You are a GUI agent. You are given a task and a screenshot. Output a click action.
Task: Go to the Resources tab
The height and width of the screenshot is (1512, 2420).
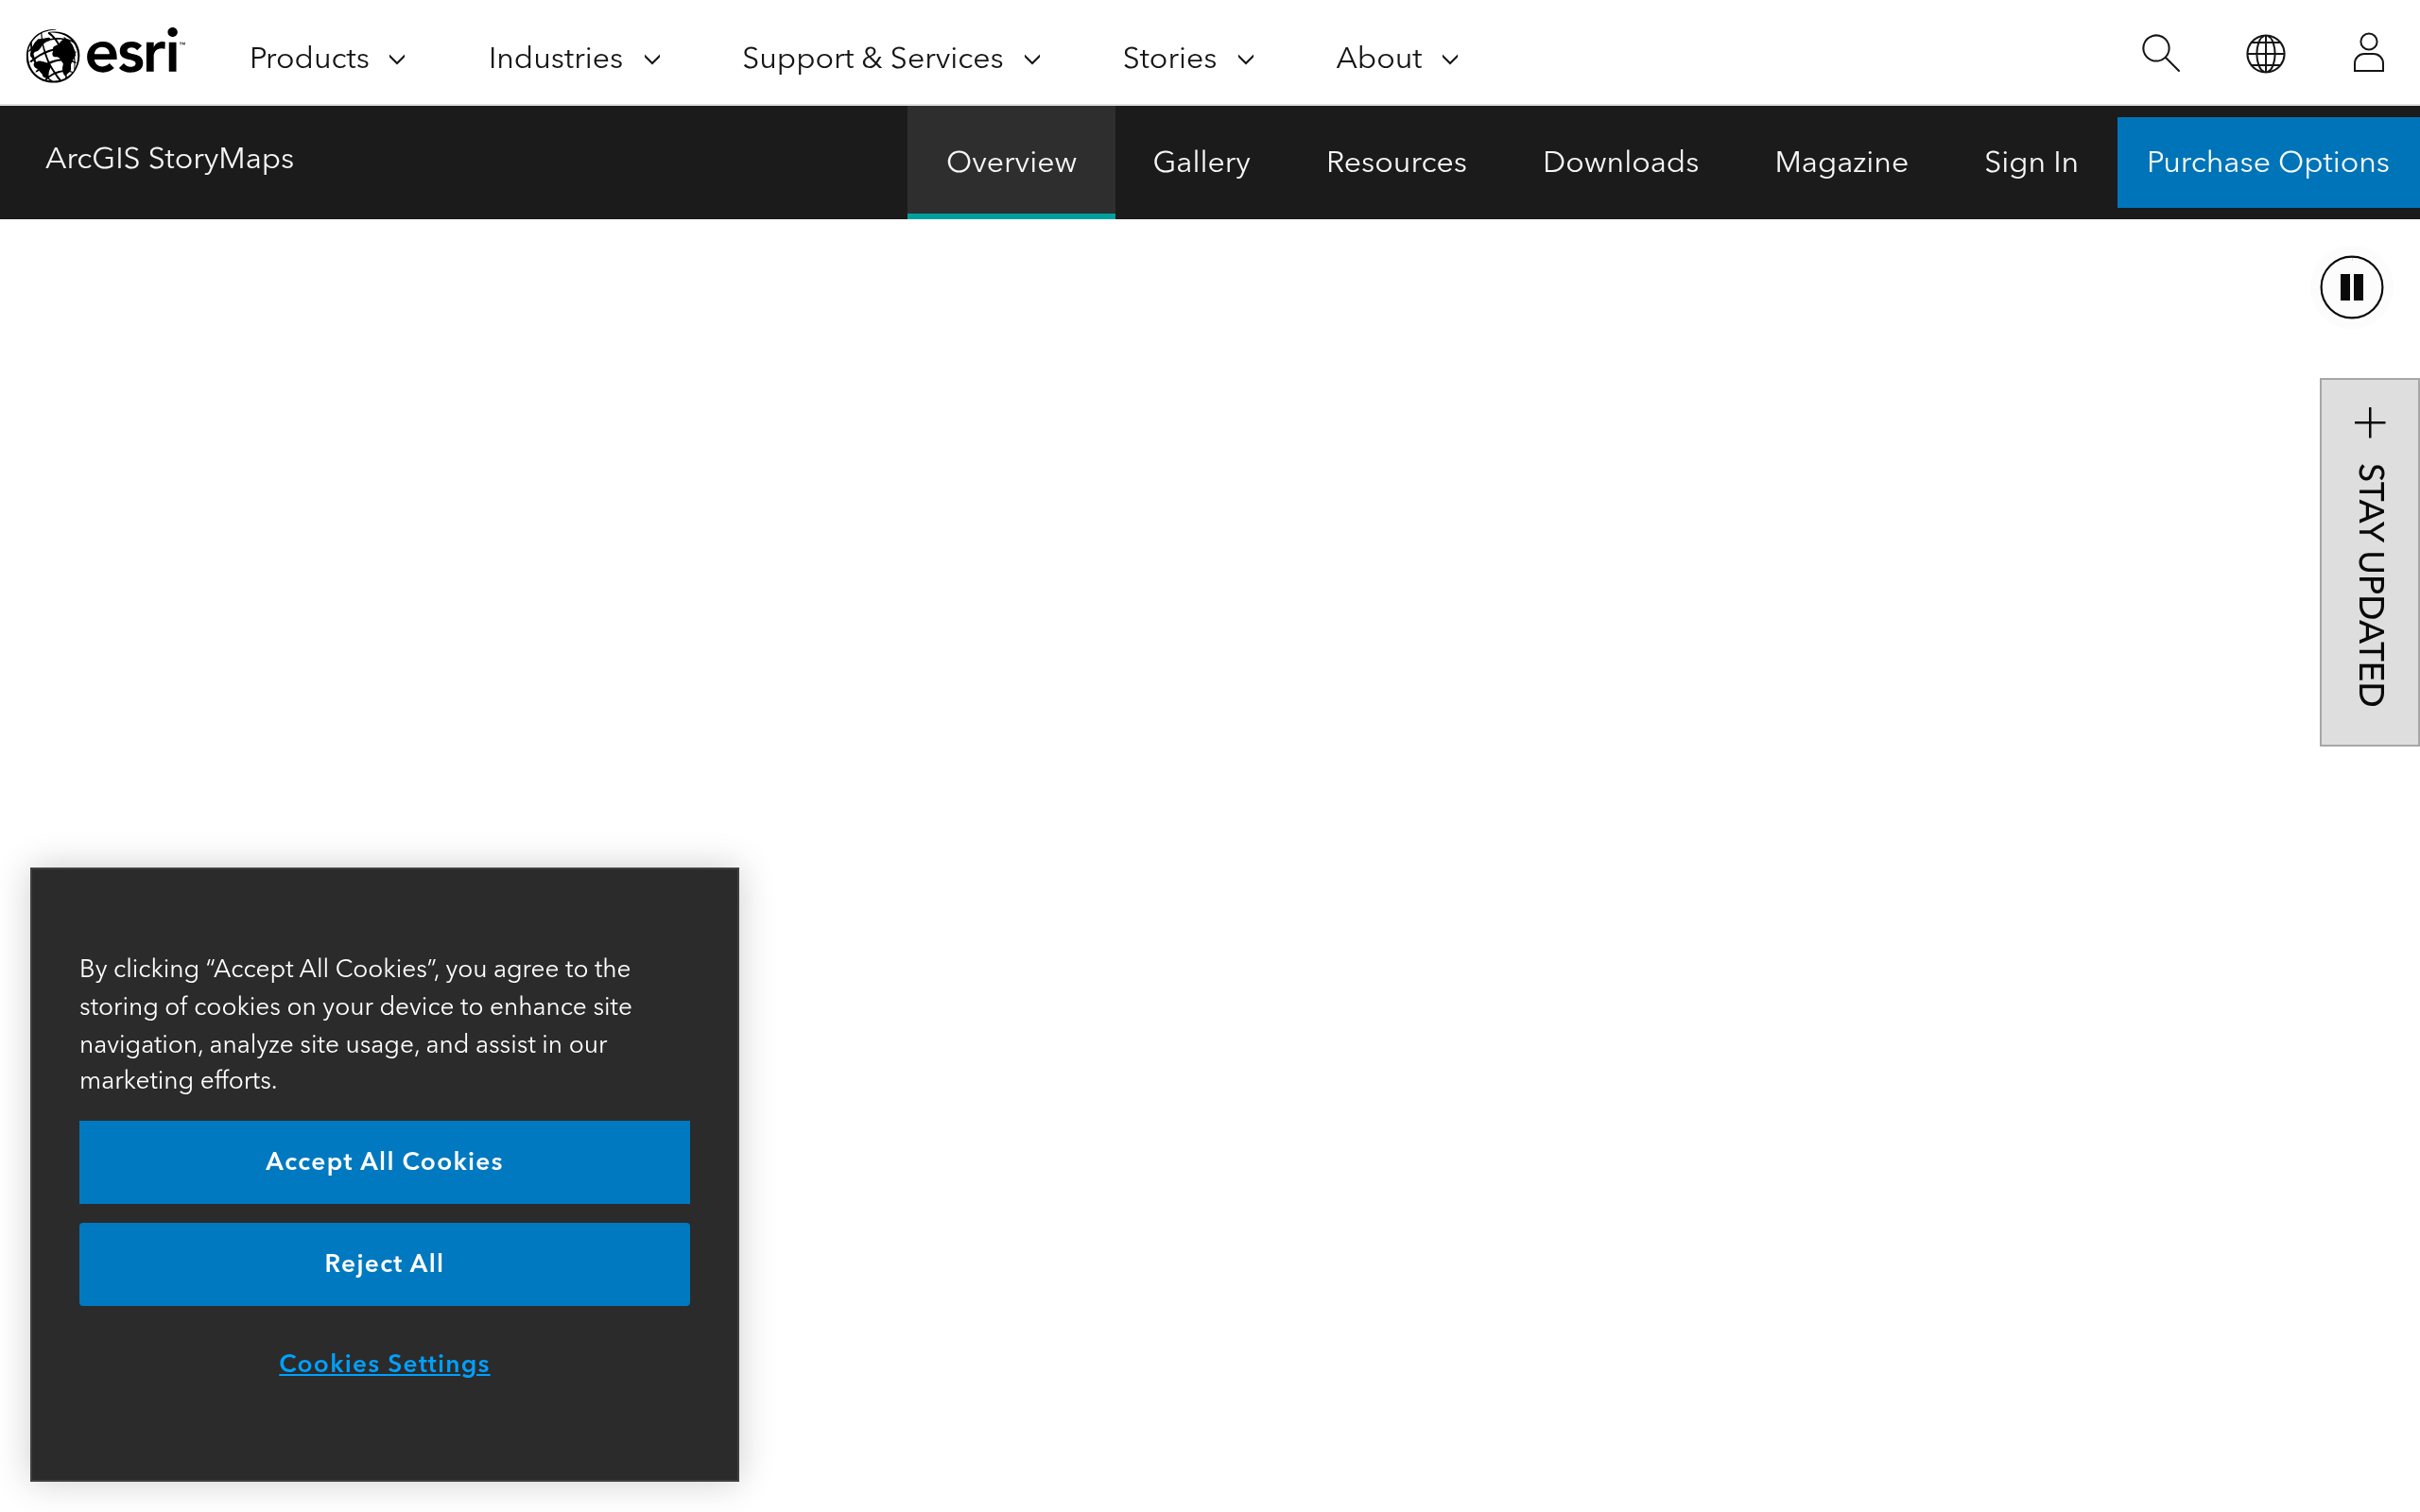click(1396, 162)
